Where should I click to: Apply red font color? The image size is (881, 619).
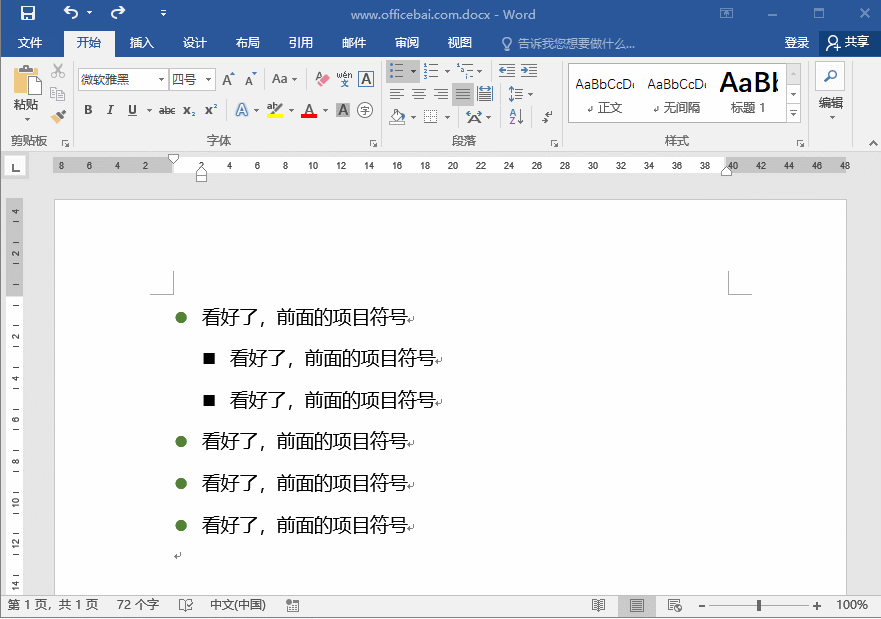(x=309, y=110)
